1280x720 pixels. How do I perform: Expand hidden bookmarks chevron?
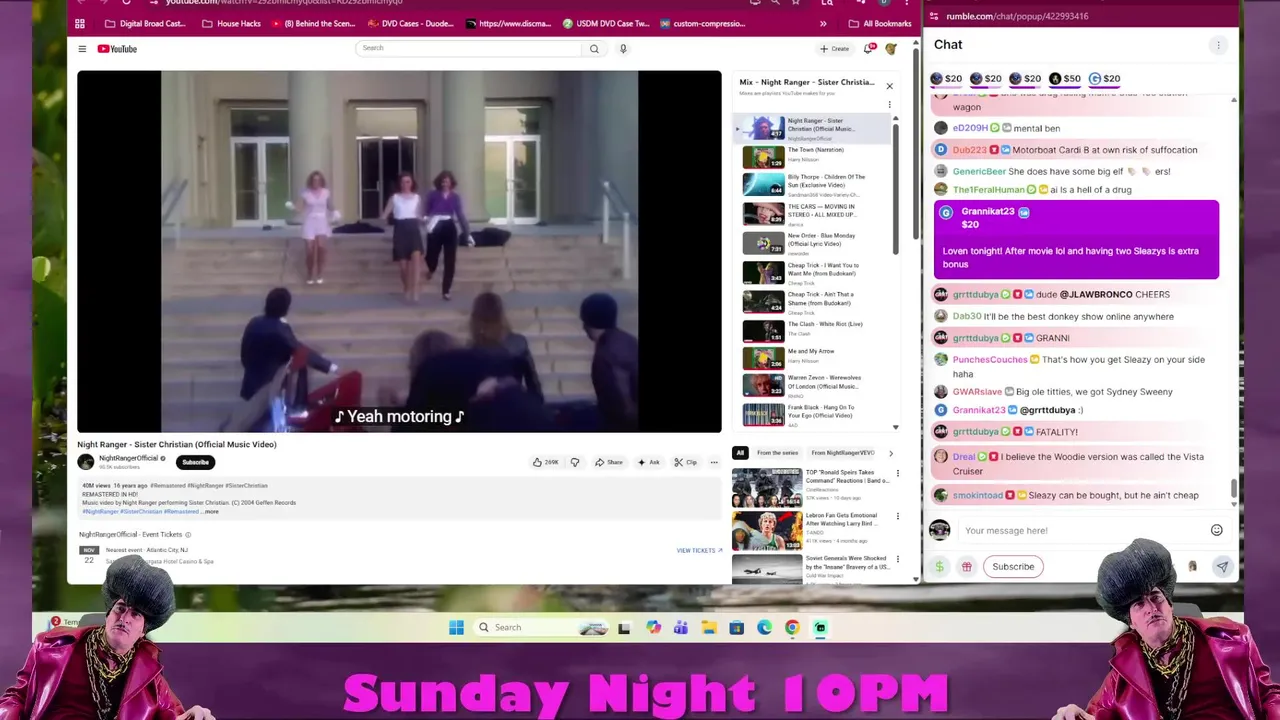pos(823,23)
